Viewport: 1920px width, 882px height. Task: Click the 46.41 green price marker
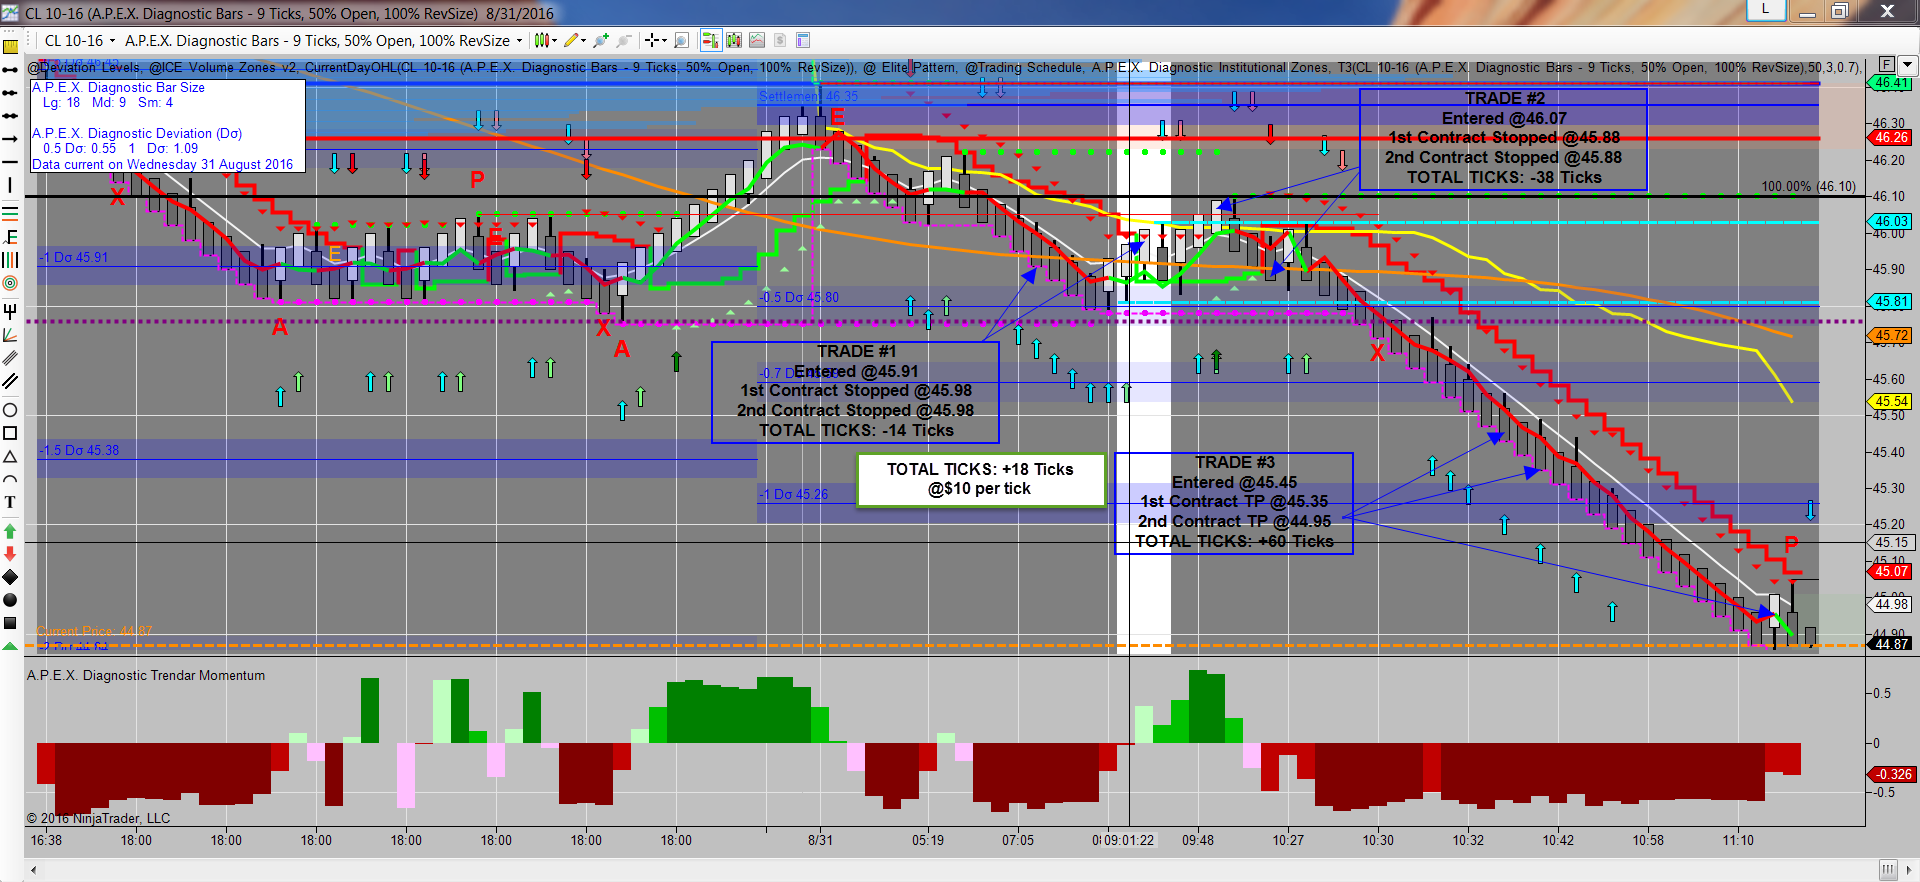1891,83
